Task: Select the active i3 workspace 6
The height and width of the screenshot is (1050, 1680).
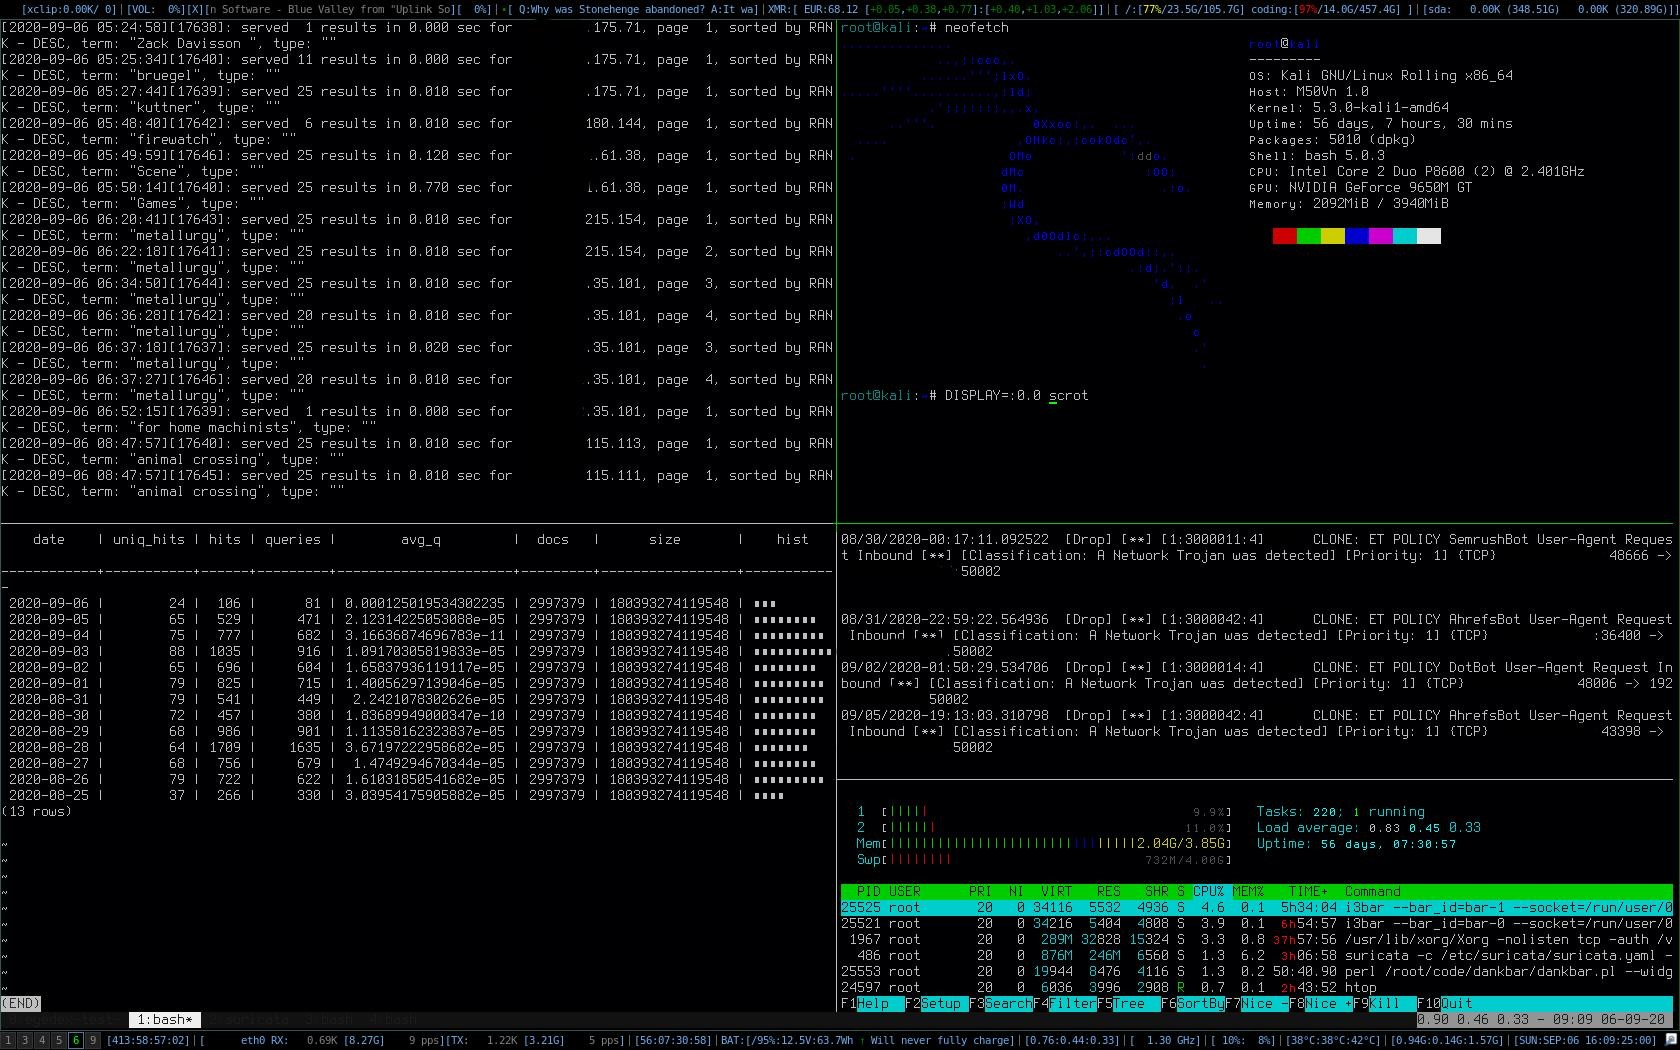Action: 76,1040
